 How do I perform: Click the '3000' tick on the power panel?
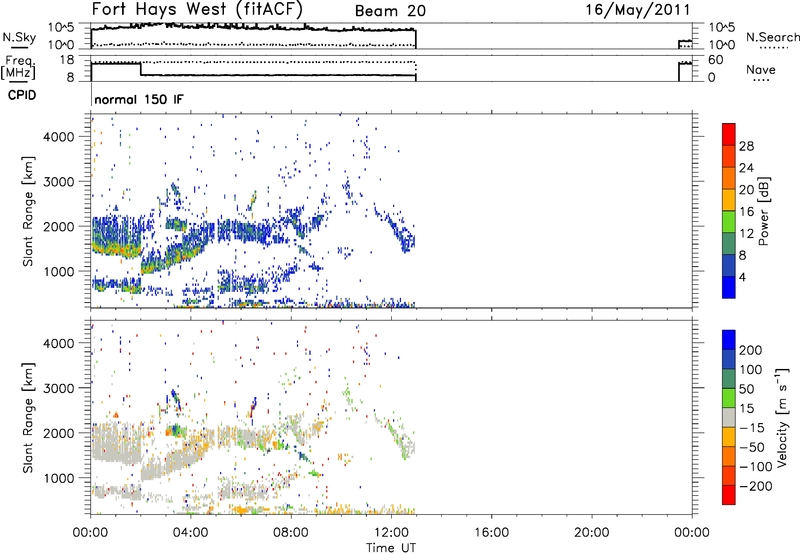pyautogui.click(x=58, y=182)
